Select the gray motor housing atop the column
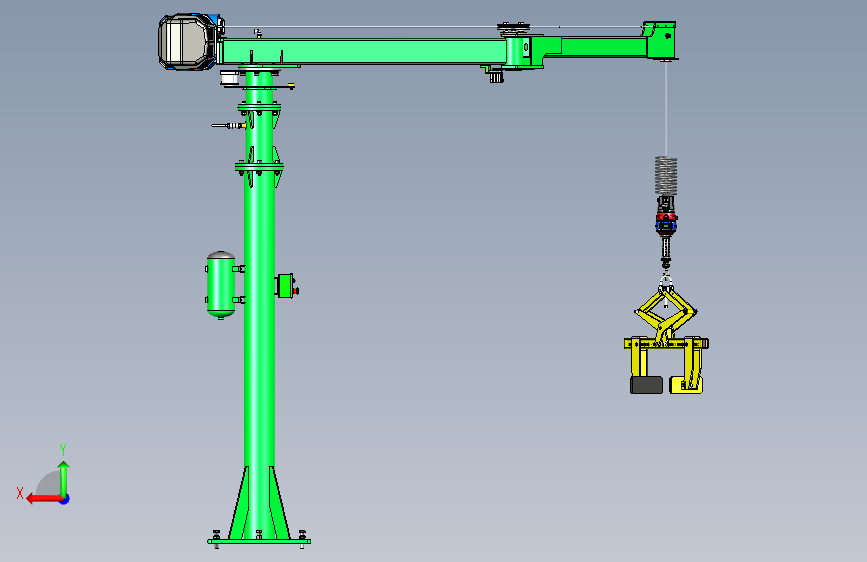Screen dimensions: 867x562 pyautogui.click(x=186, y=42)
